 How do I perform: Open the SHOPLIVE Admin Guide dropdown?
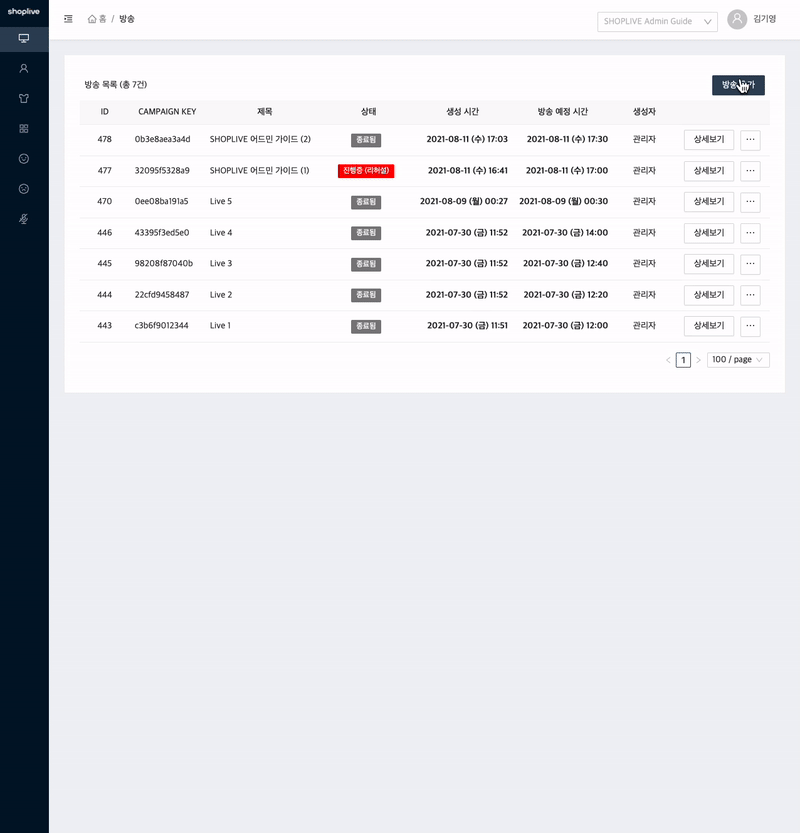(657, 21)
